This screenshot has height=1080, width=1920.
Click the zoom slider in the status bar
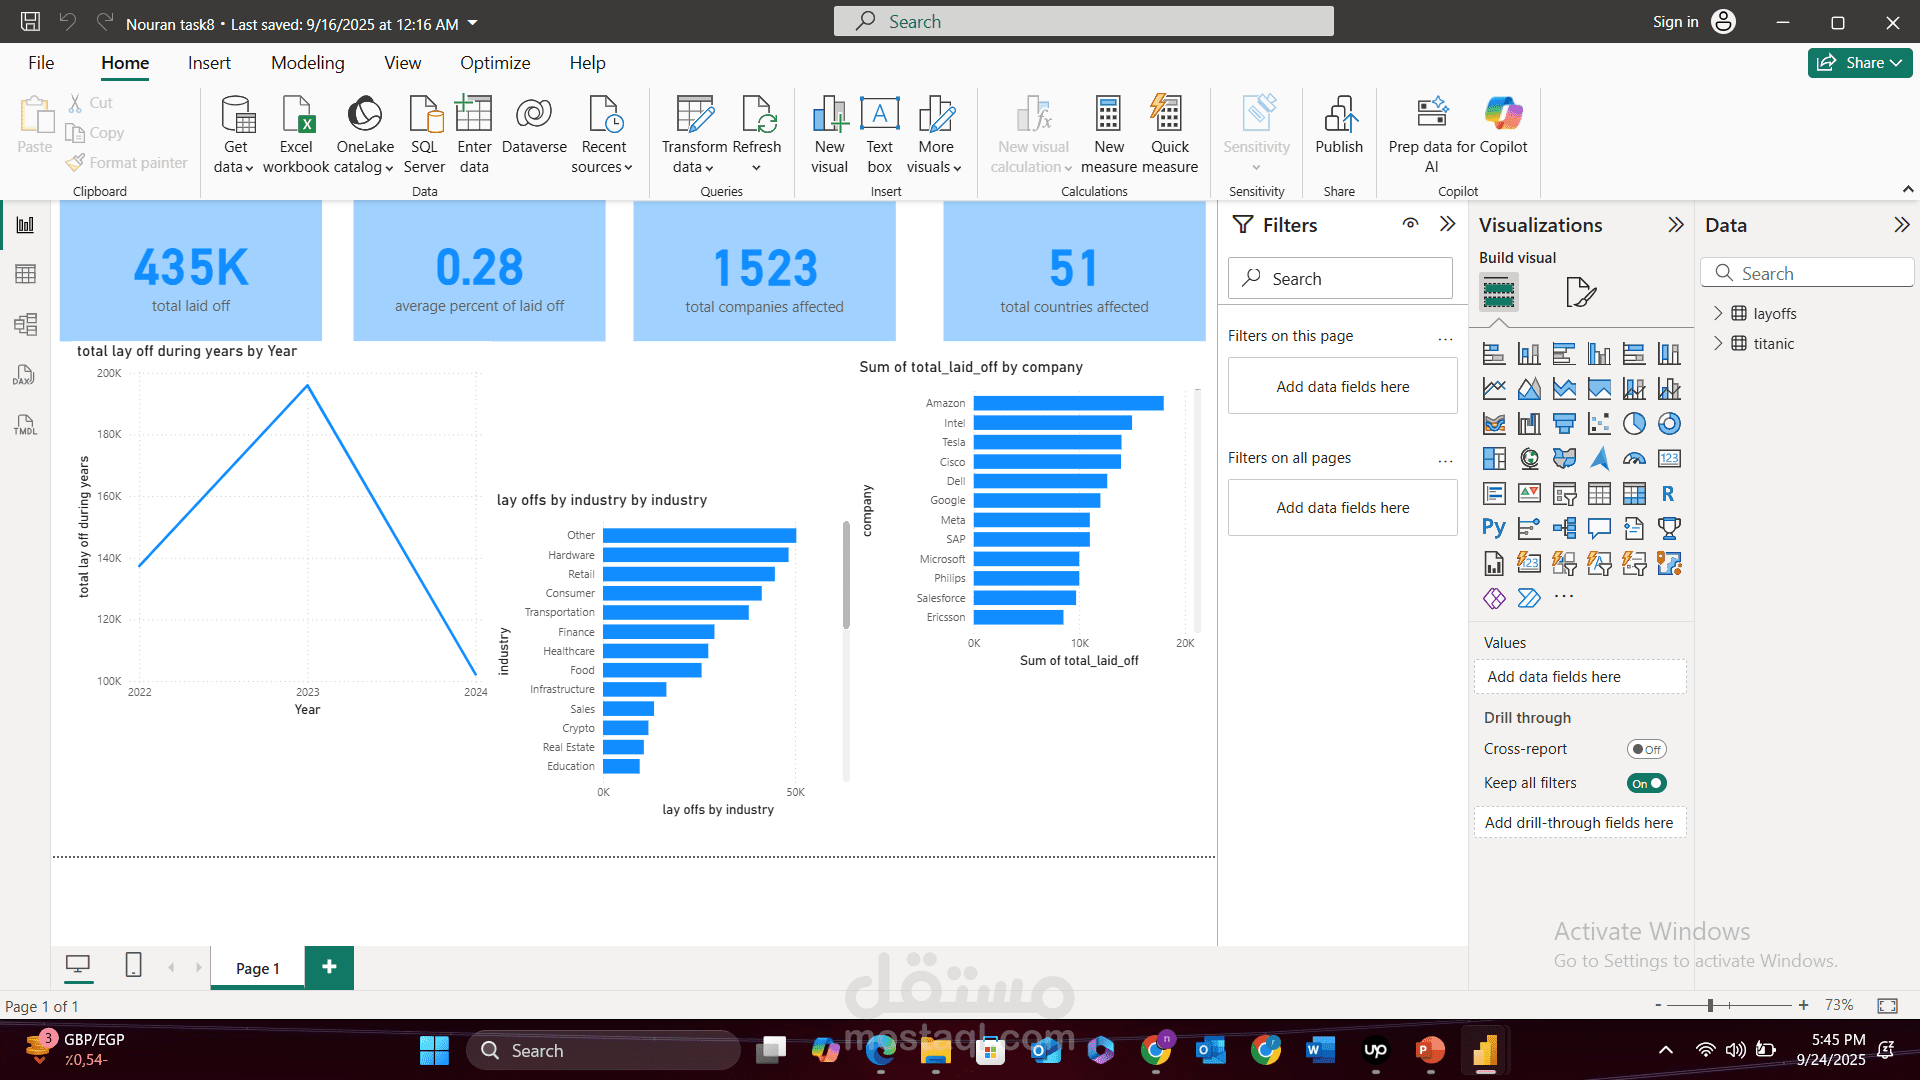pyautogui.click(x=1710, y=1005)
